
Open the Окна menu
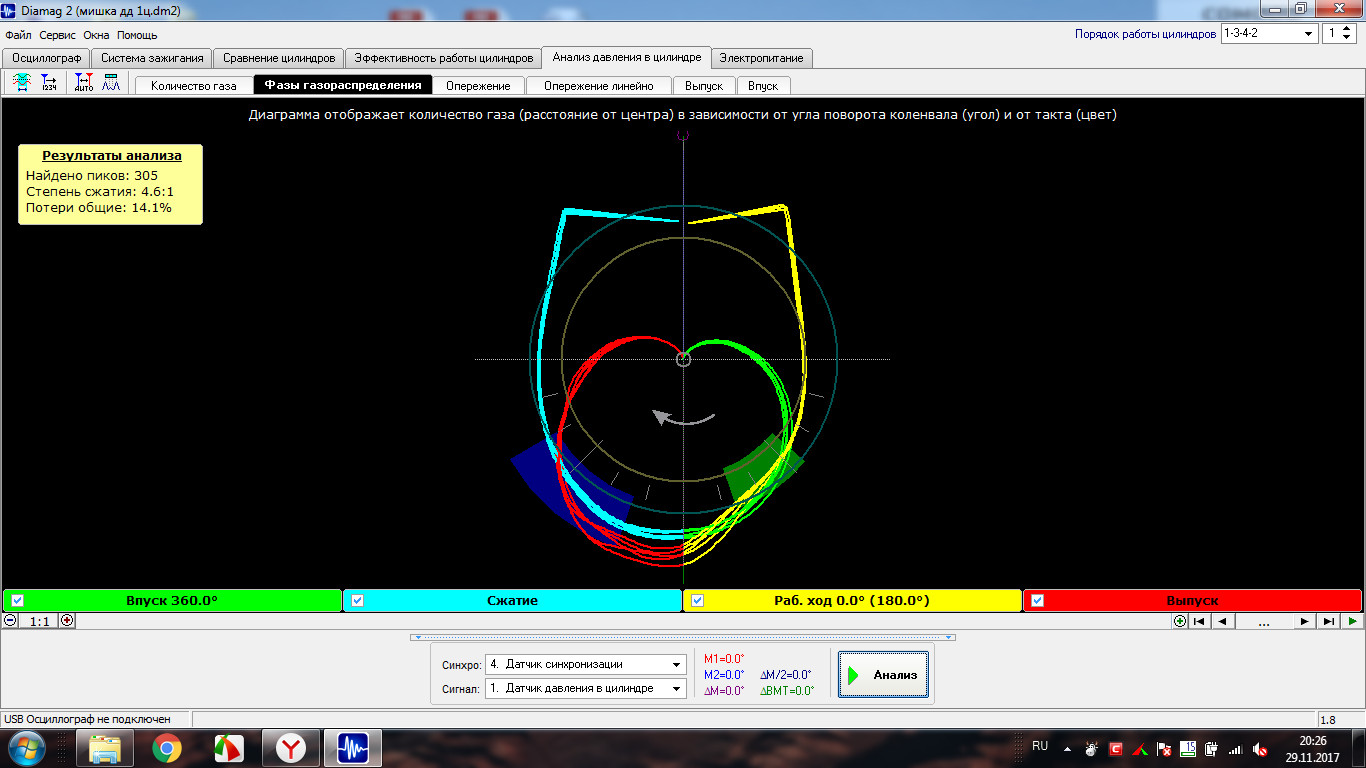97,35
